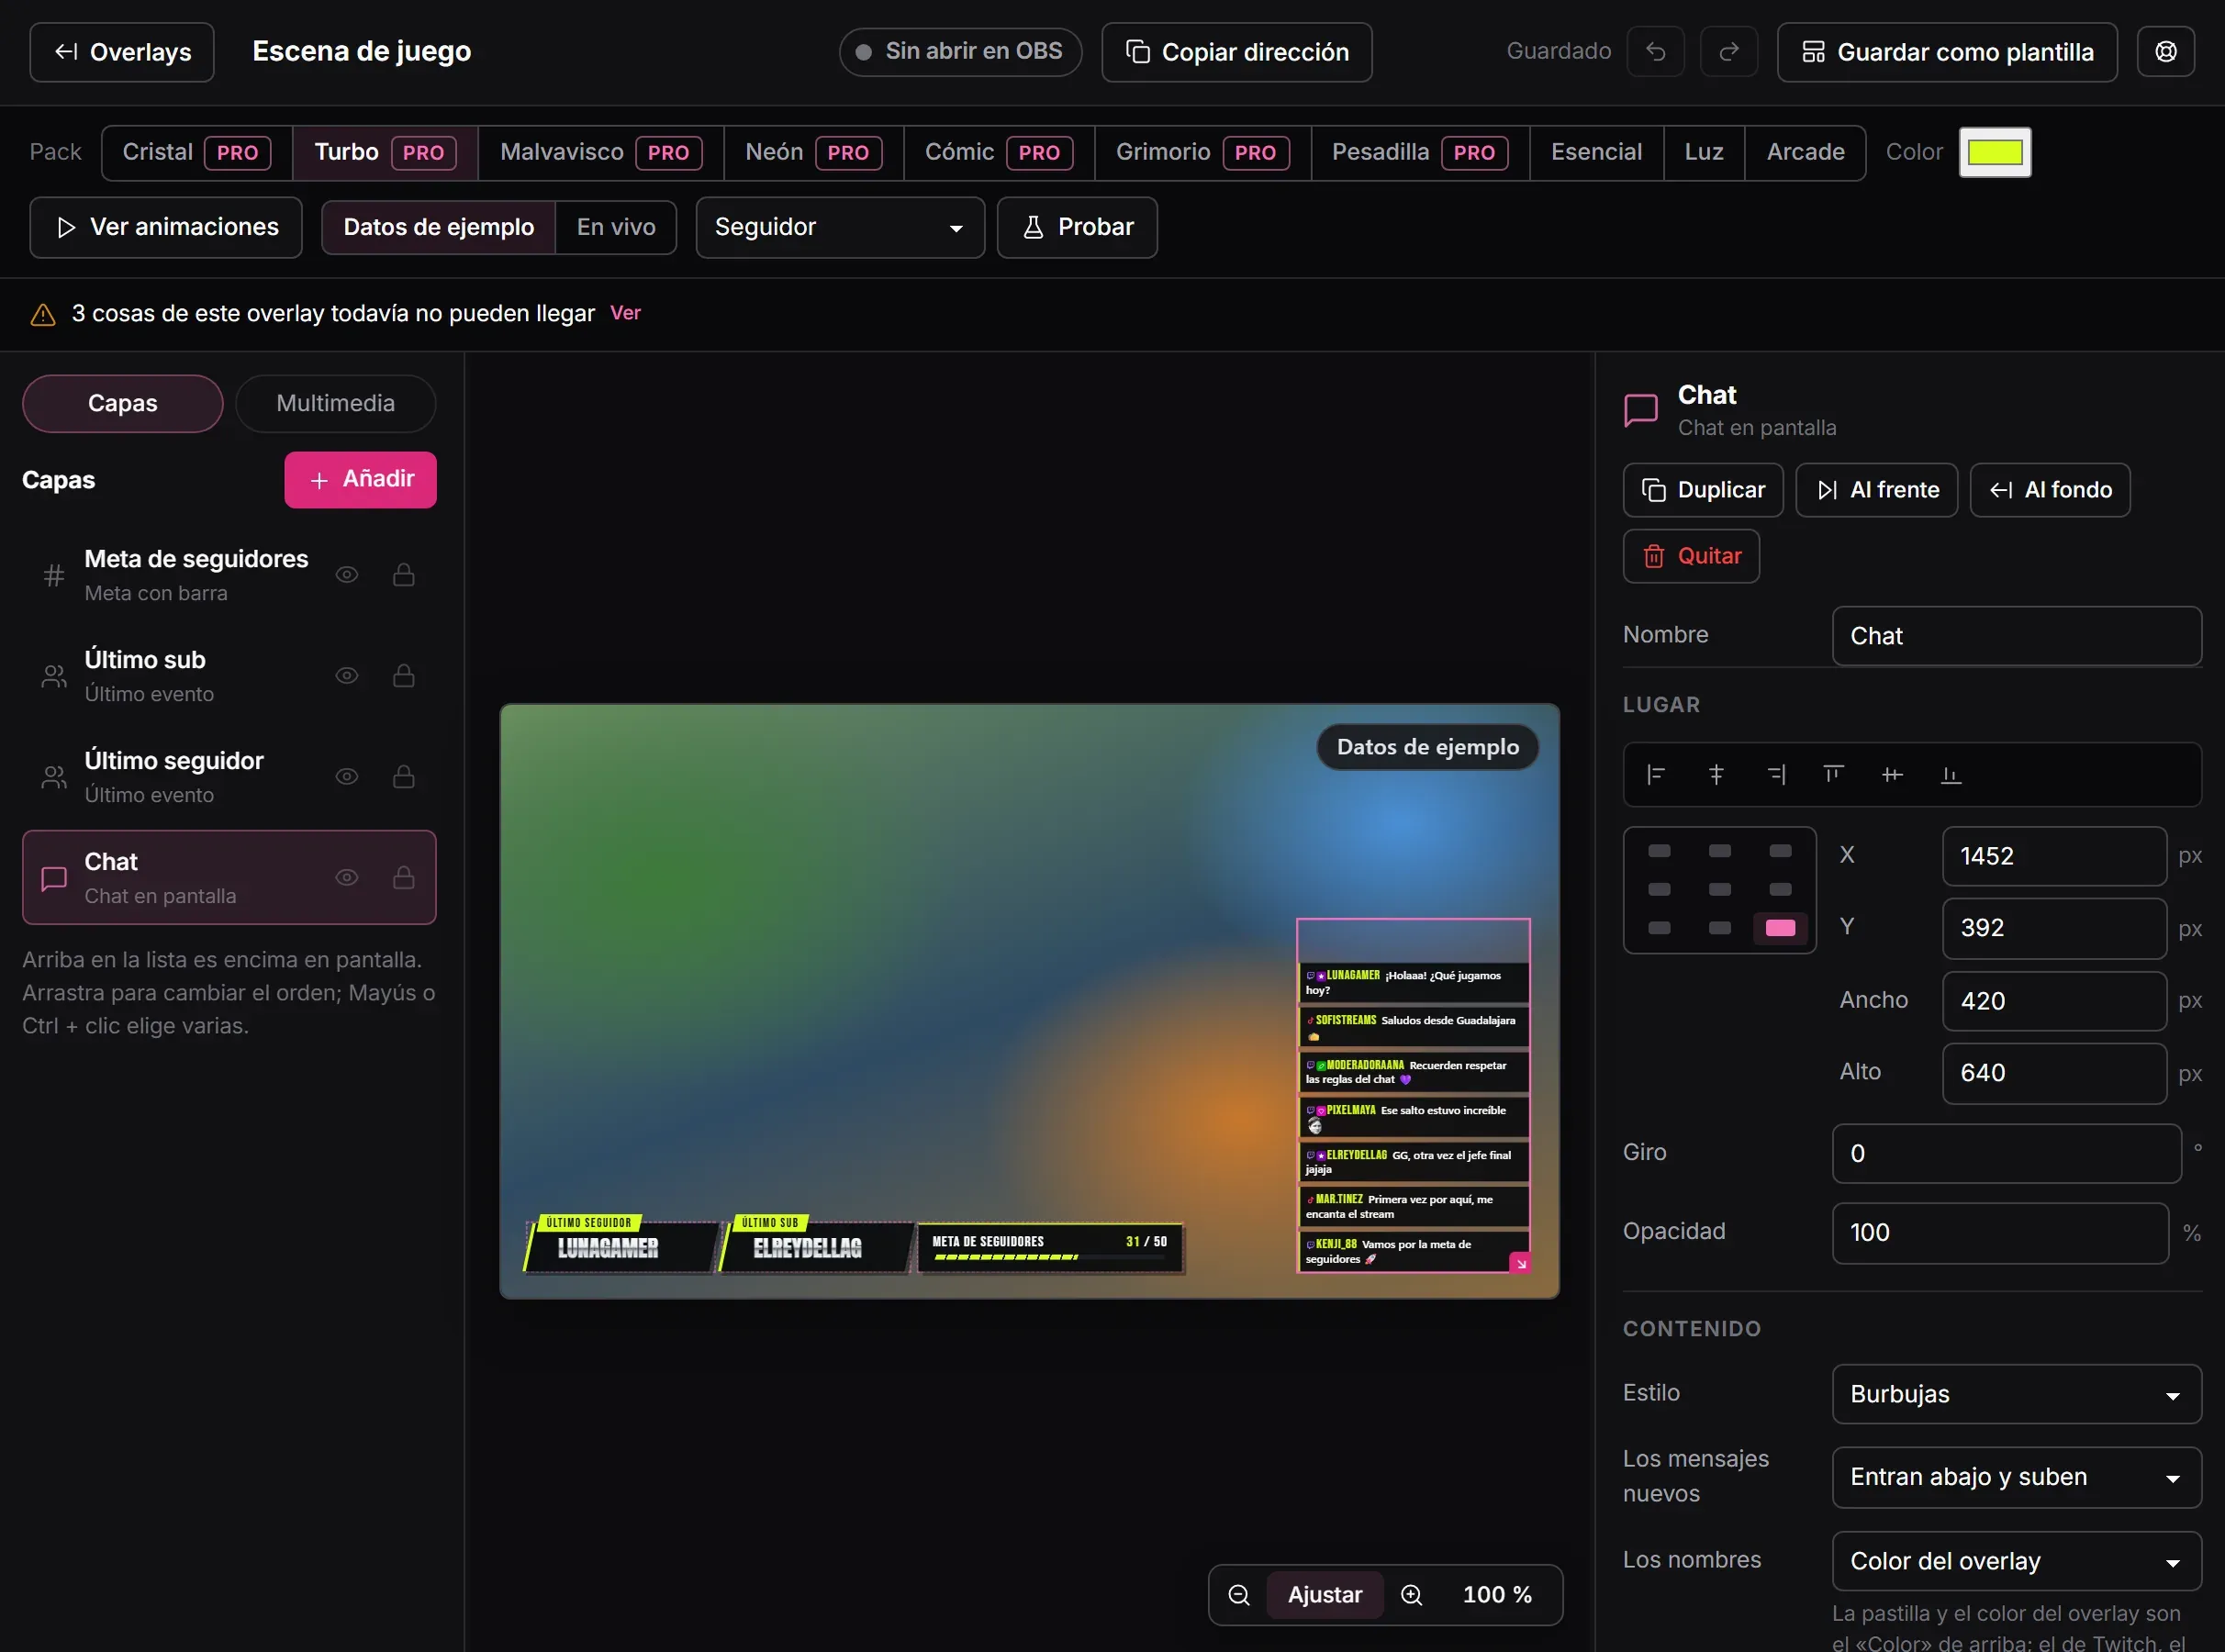Lock the Último seguidor layer
This screenshot has width=2225, height=1652.
pos(403,777)
